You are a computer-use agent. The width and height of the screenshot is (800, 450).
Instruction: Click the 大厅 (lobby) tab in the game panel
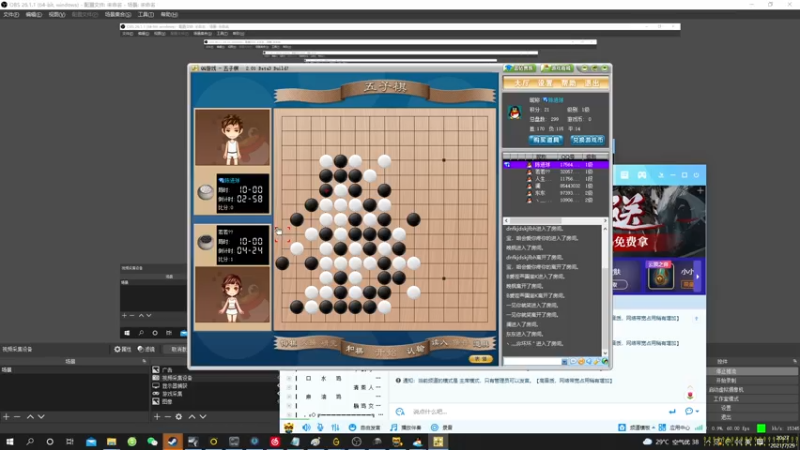pos(521,83)
